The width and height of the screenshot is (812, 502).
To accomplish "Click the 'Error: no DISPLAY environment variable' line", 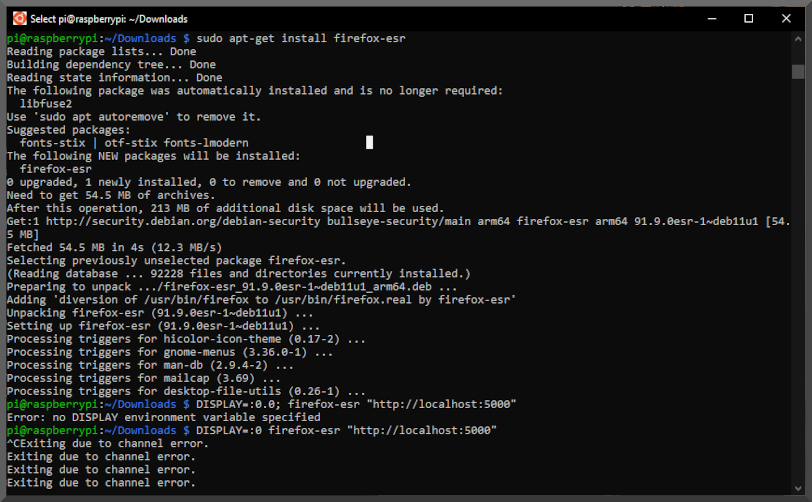I will (x=163, y=417).
